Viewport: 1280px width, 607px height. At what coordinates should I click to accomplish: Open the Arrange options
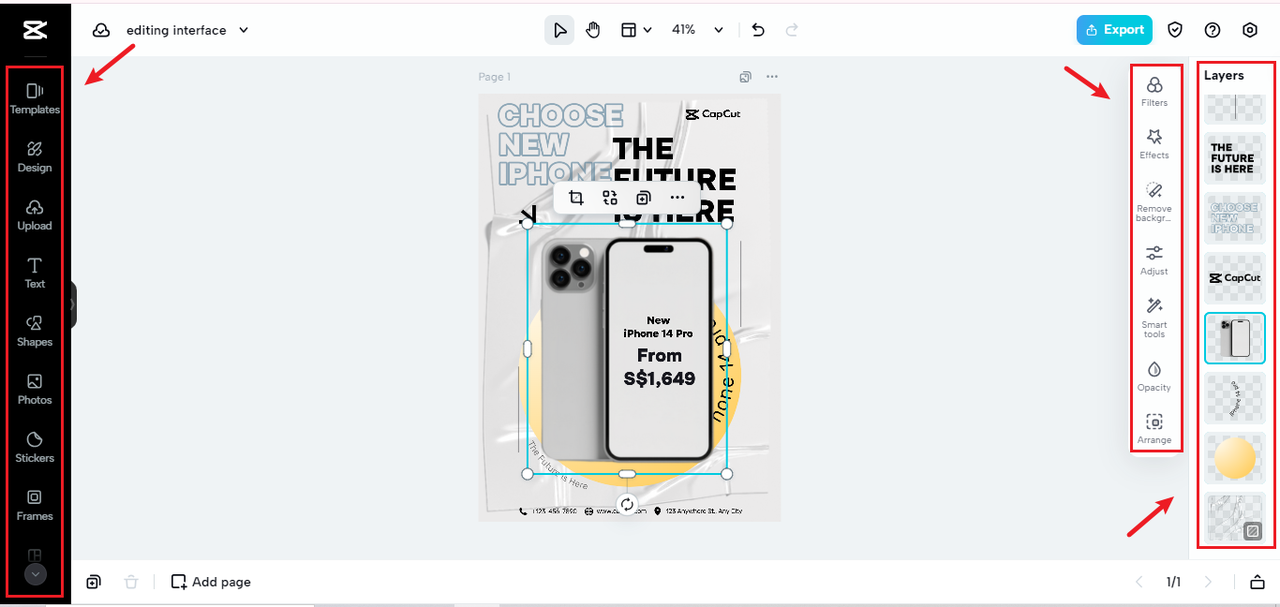click(x=1154, y=429)
